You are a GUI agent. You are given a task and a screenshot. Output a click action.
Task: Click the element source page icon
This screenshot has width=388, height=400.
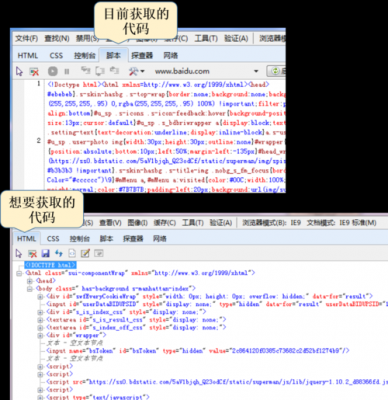72,253
